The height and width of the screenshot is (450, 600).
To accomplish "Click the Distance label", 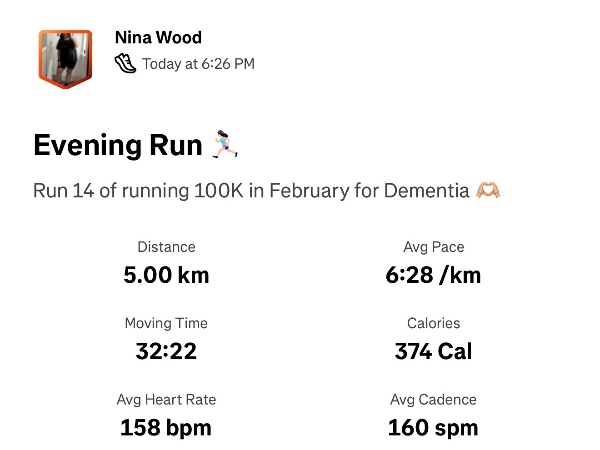I will point(166,247).
